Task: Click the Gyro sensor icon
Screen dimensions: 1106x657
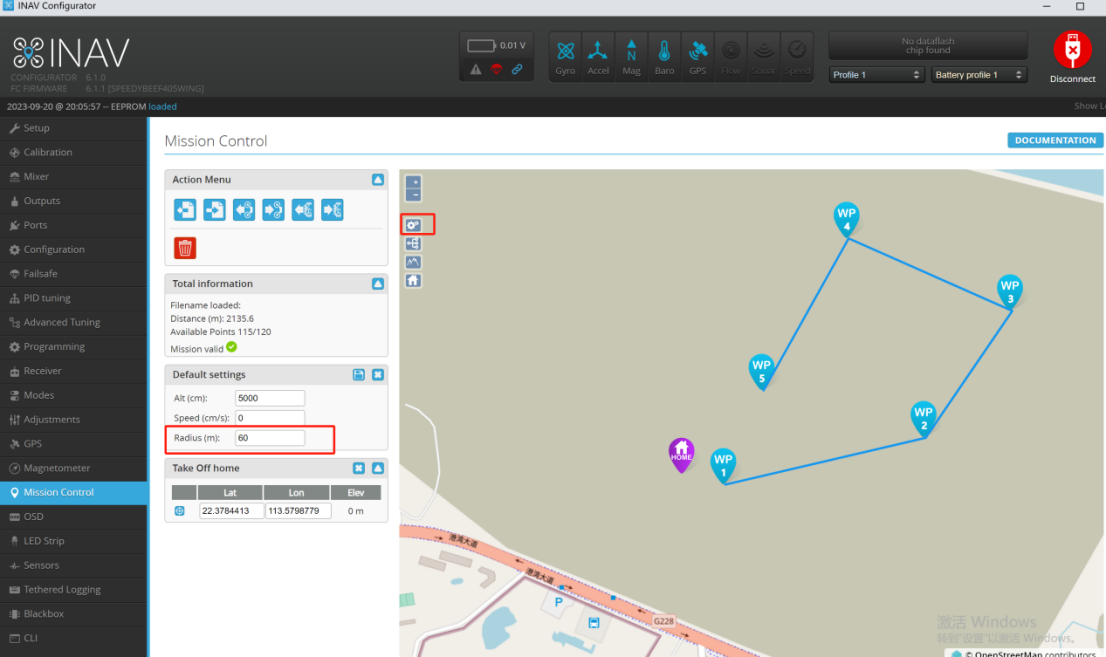Action: (x=565, y=57)
